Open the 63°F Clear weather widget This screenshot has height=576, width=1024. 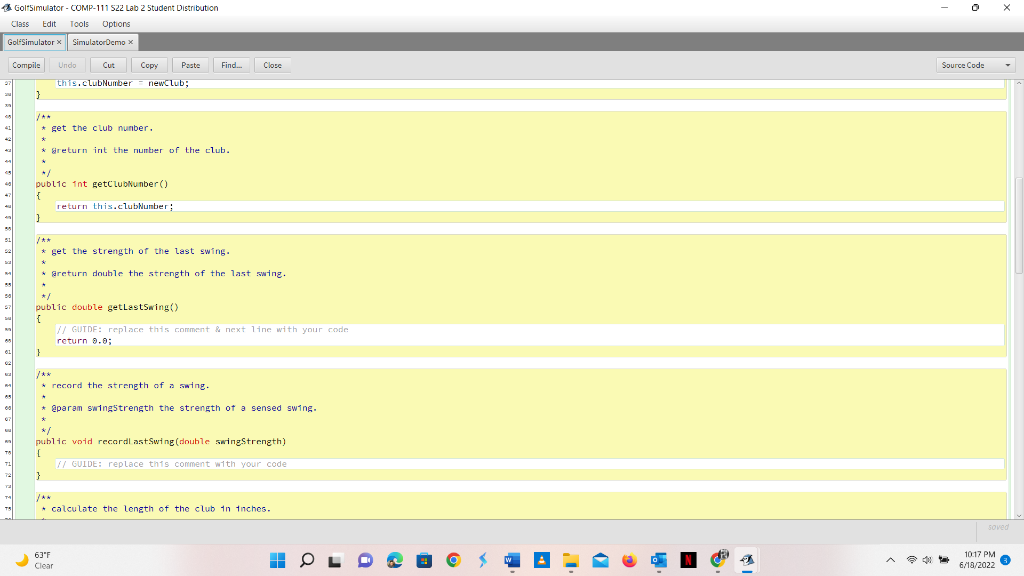point(36,560)
